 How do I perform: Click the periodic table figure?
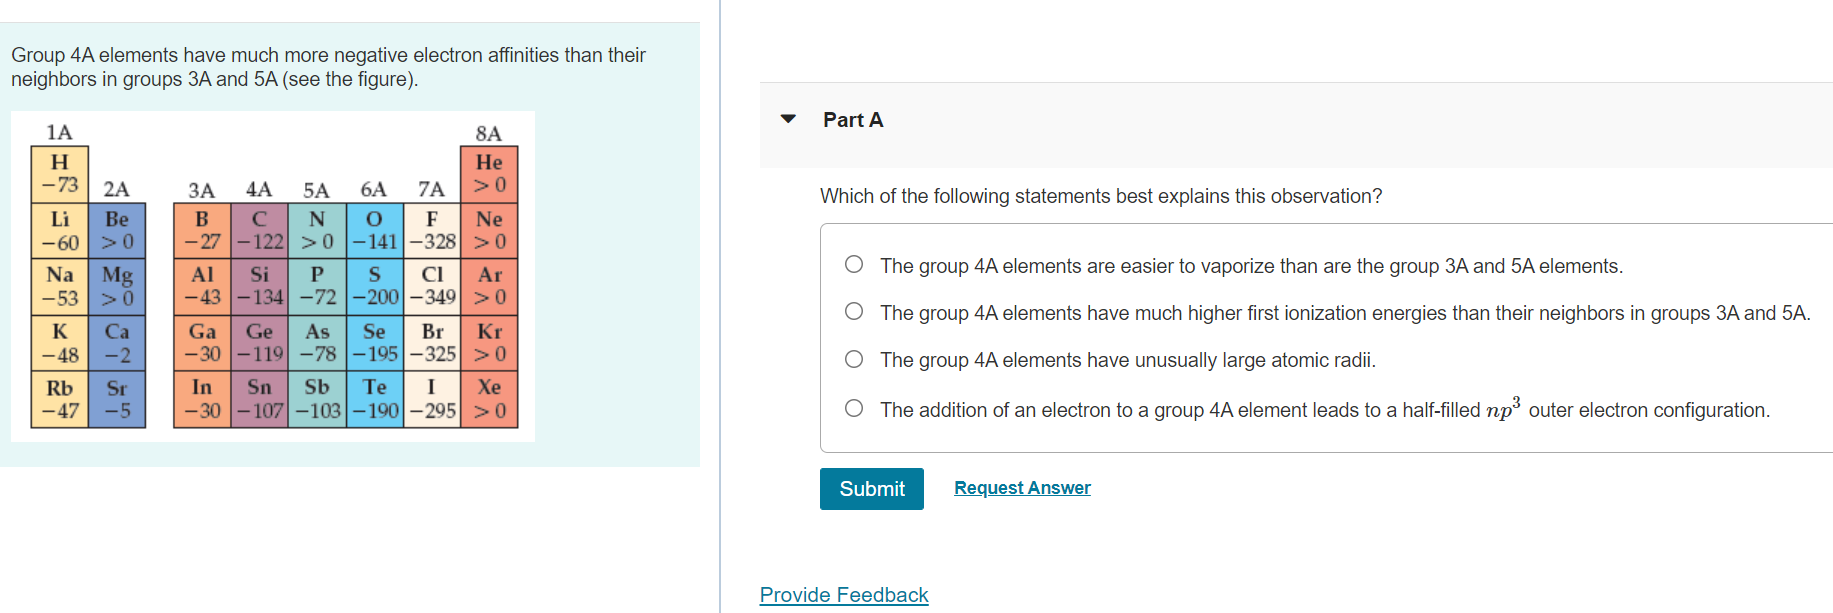[273, 275]
